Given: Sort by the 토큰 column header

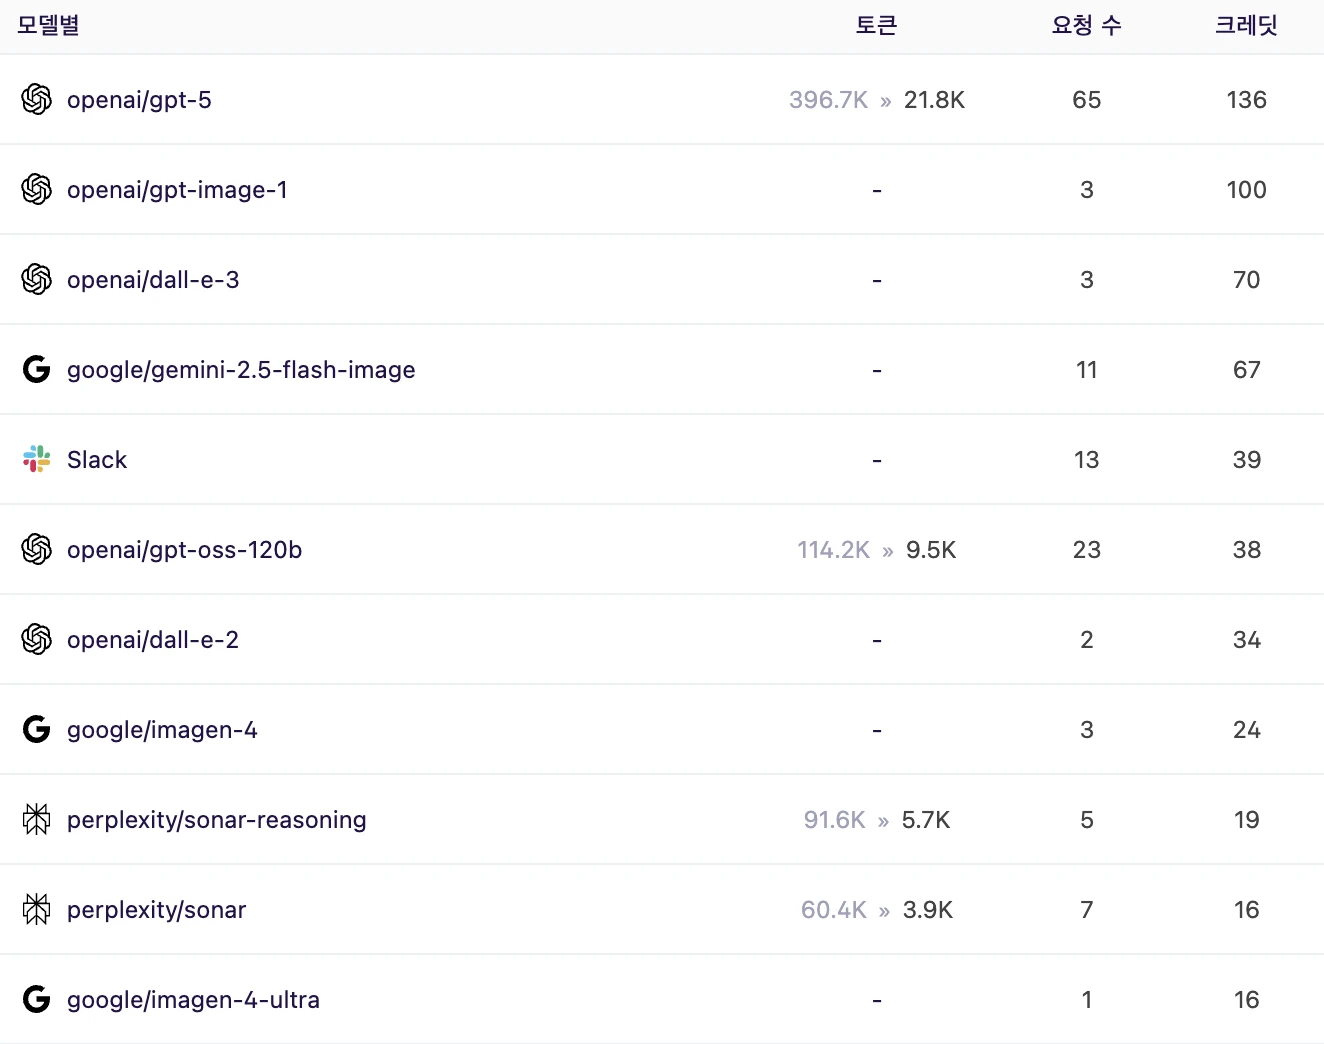Looking at the screenshot, I should click(x=876, y=26).
